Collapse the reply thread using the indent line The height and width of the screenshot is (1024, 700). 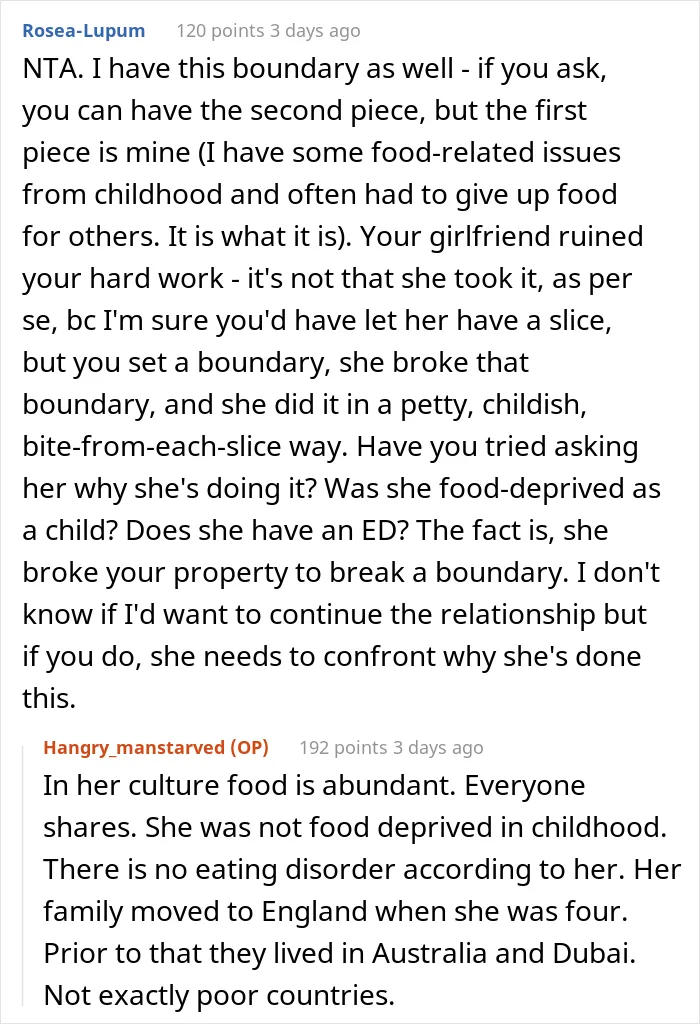click(25, 874)
